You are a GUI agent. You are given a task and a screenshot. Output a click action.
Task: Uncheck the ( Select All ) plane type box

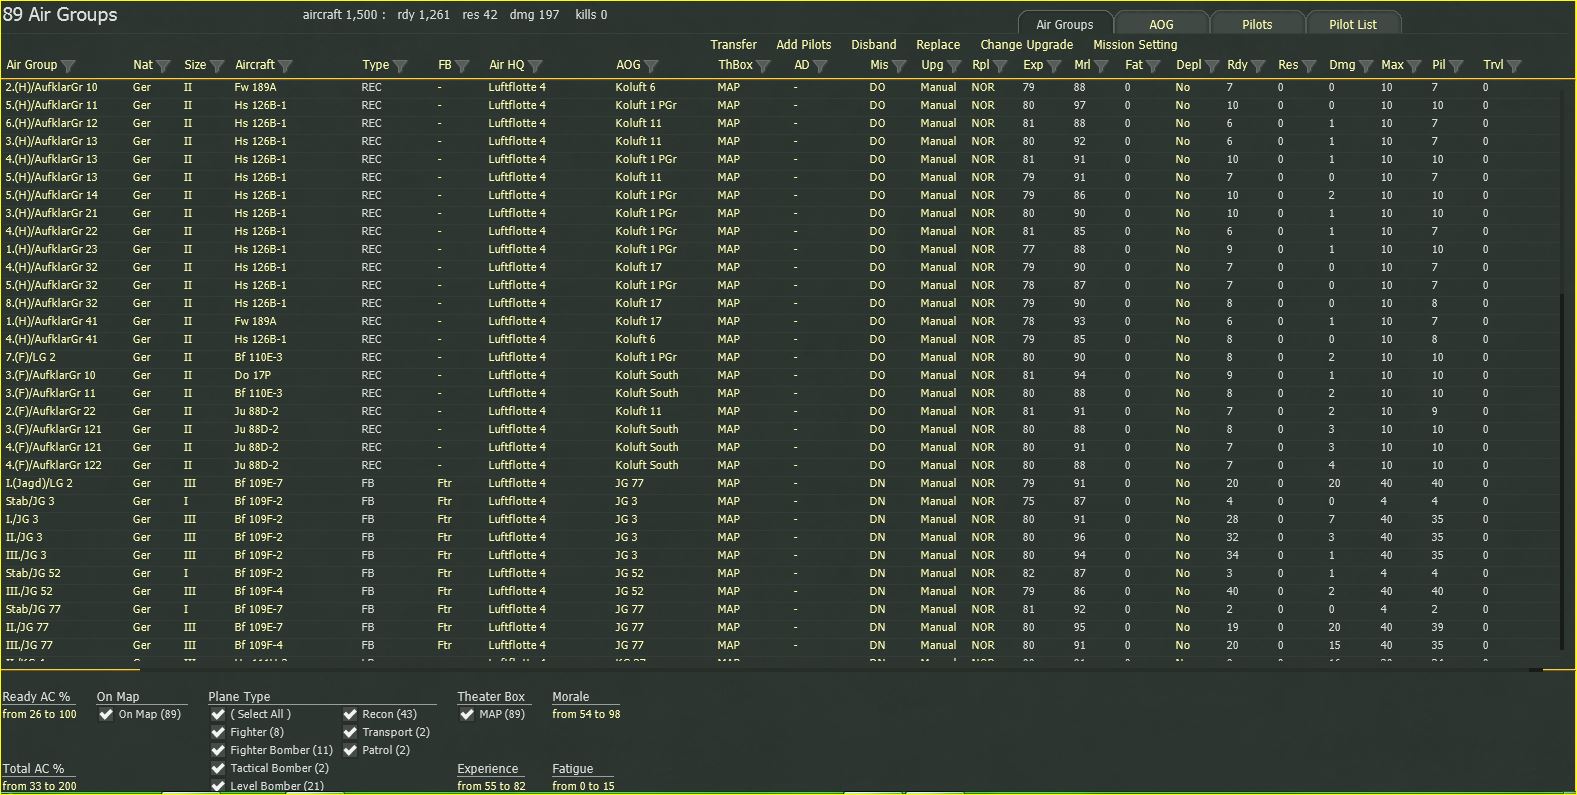pyautogui.click(x=218, y=715)
